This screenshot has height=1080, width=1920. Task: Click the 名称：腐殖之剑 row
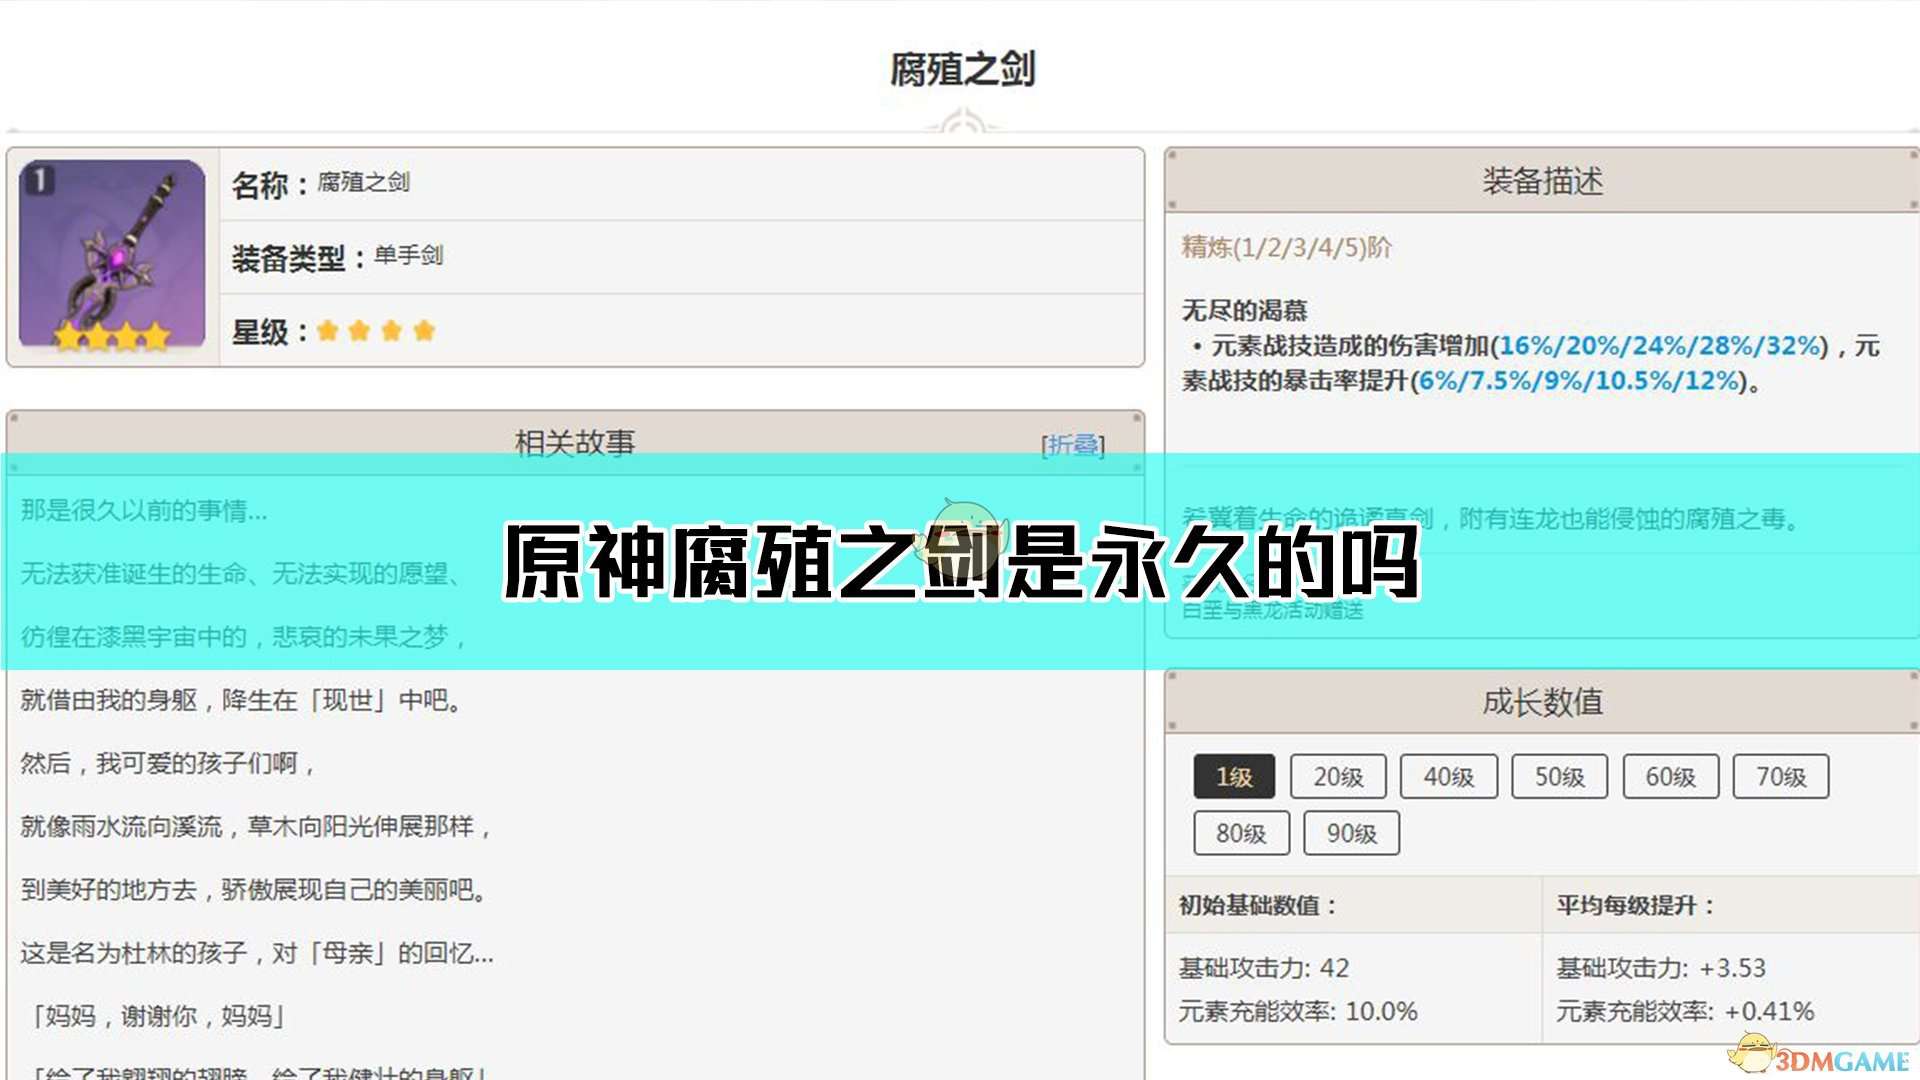coord(682,184)
